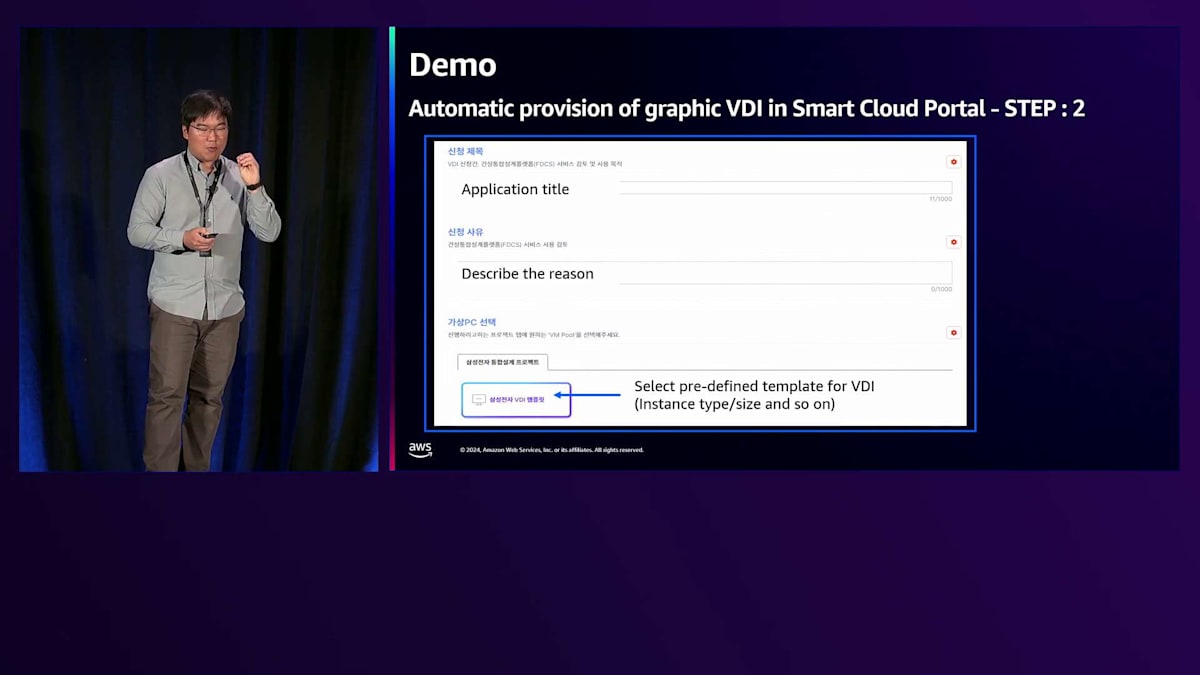The height and width of the screenshot is (675, 1200).
Task: Click the red gear icon beside 가상PC 선택
Action: pyautogui.click(x=953, y=332)
